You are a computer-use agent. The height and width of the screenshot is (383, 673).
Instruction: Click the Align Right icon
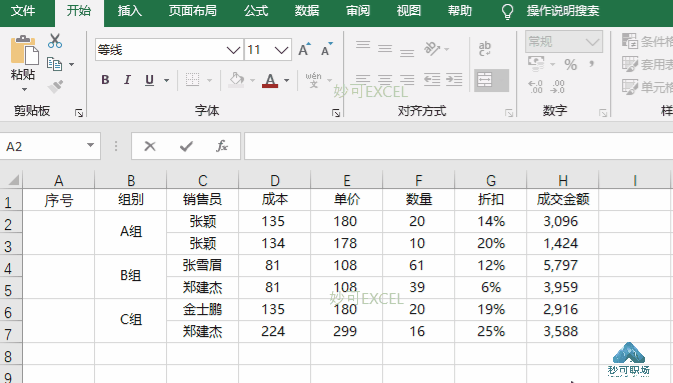pos(407,79)
